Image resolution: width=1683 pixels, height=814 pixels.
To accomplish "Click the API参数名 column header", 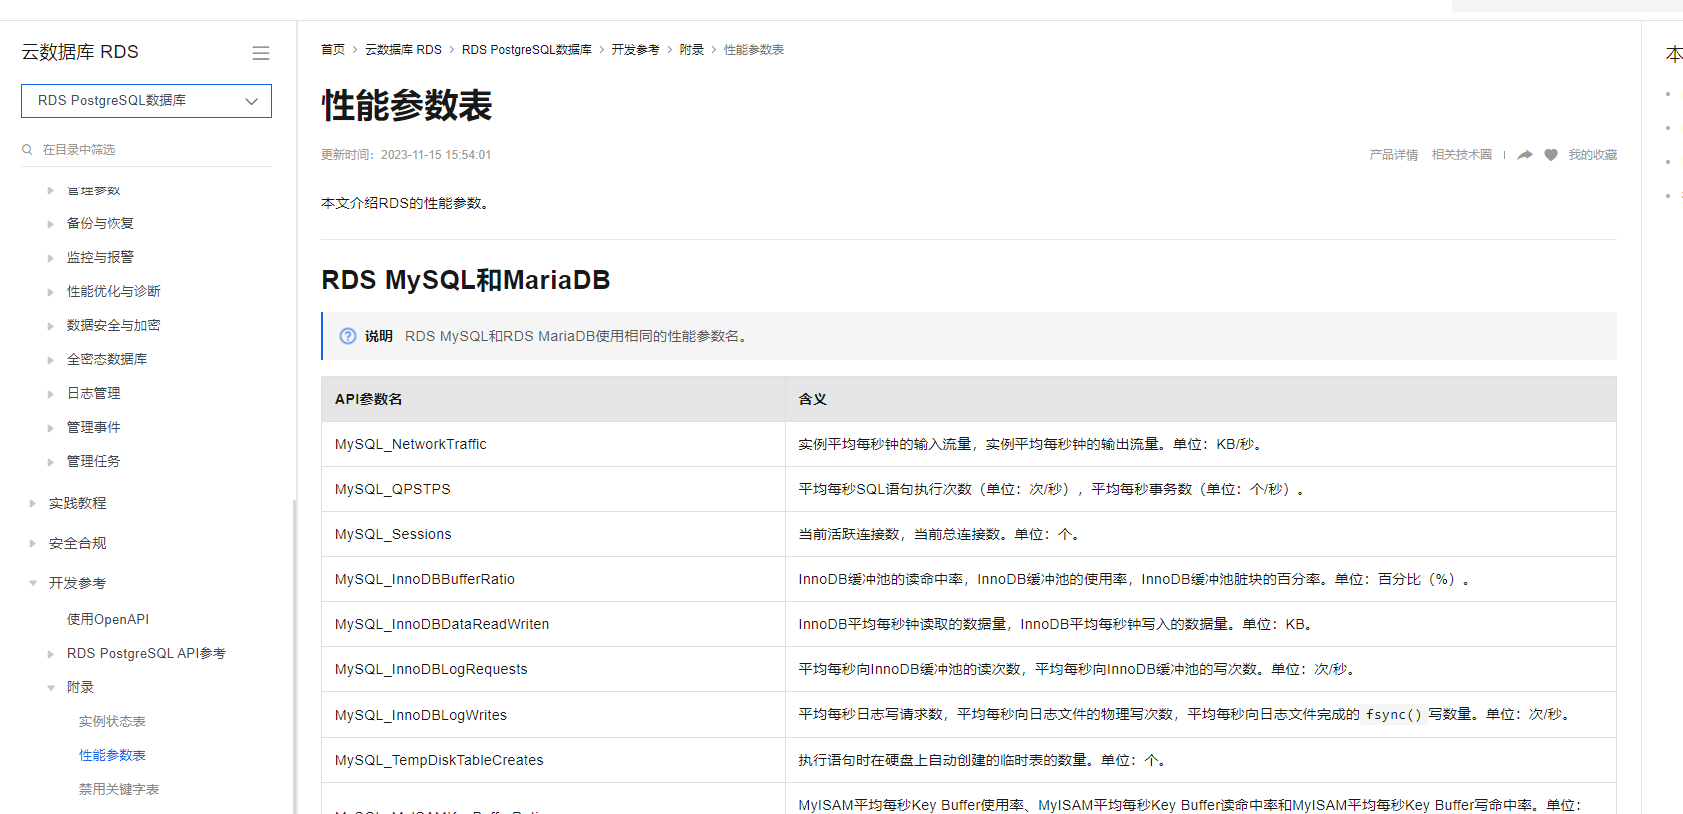I will point(553,400).
